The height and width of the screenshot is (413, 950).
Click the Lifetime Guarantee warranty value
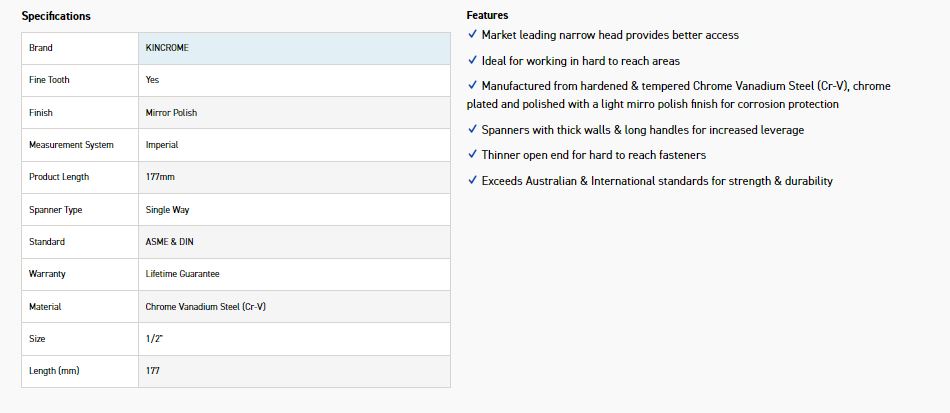(x=182, y=274)
